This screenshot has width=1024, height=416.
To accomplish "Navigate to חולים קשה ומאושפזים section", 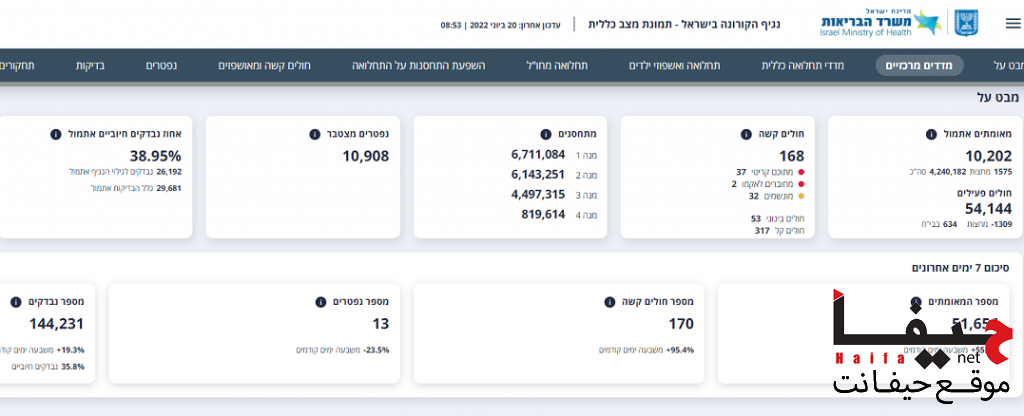I will (x=265, y=66).
